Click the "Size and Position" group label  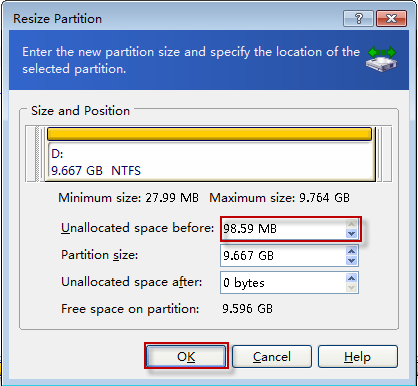click(x=80, y=111)
